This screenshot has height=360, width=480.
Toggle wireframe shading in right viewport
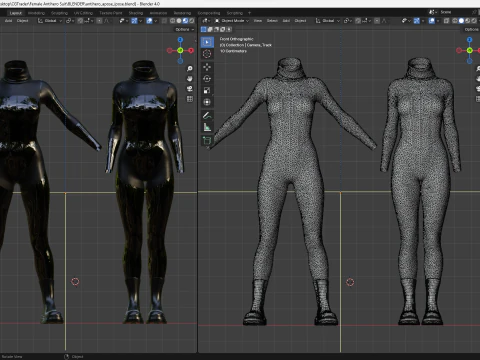click(x=455, y=21)
